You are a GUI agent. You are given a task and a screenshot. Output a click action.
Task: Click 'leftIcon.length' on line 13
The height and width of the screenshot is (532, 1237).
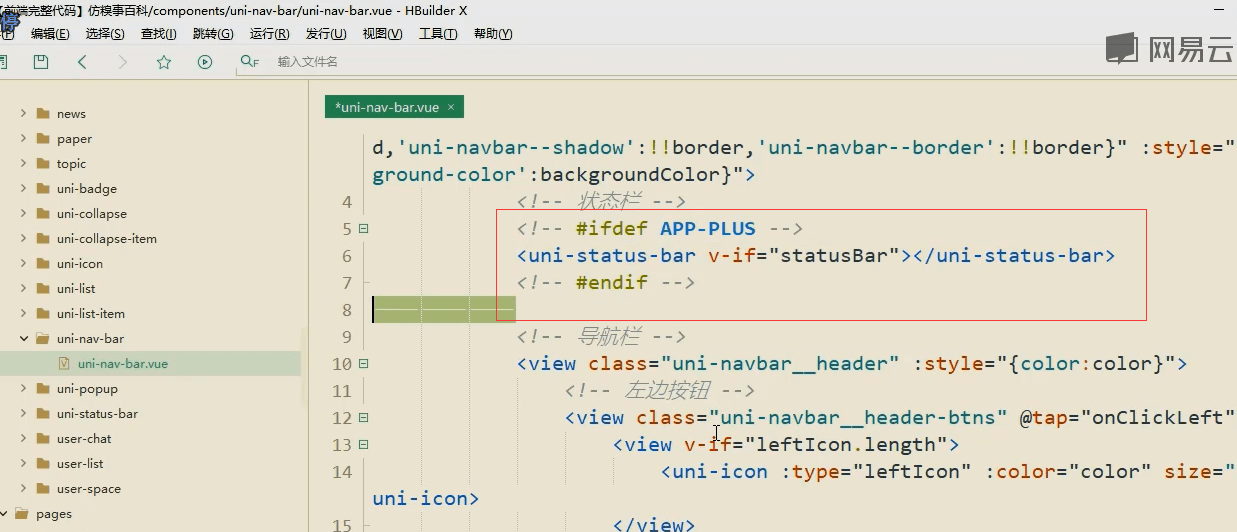tap(846, 445)
